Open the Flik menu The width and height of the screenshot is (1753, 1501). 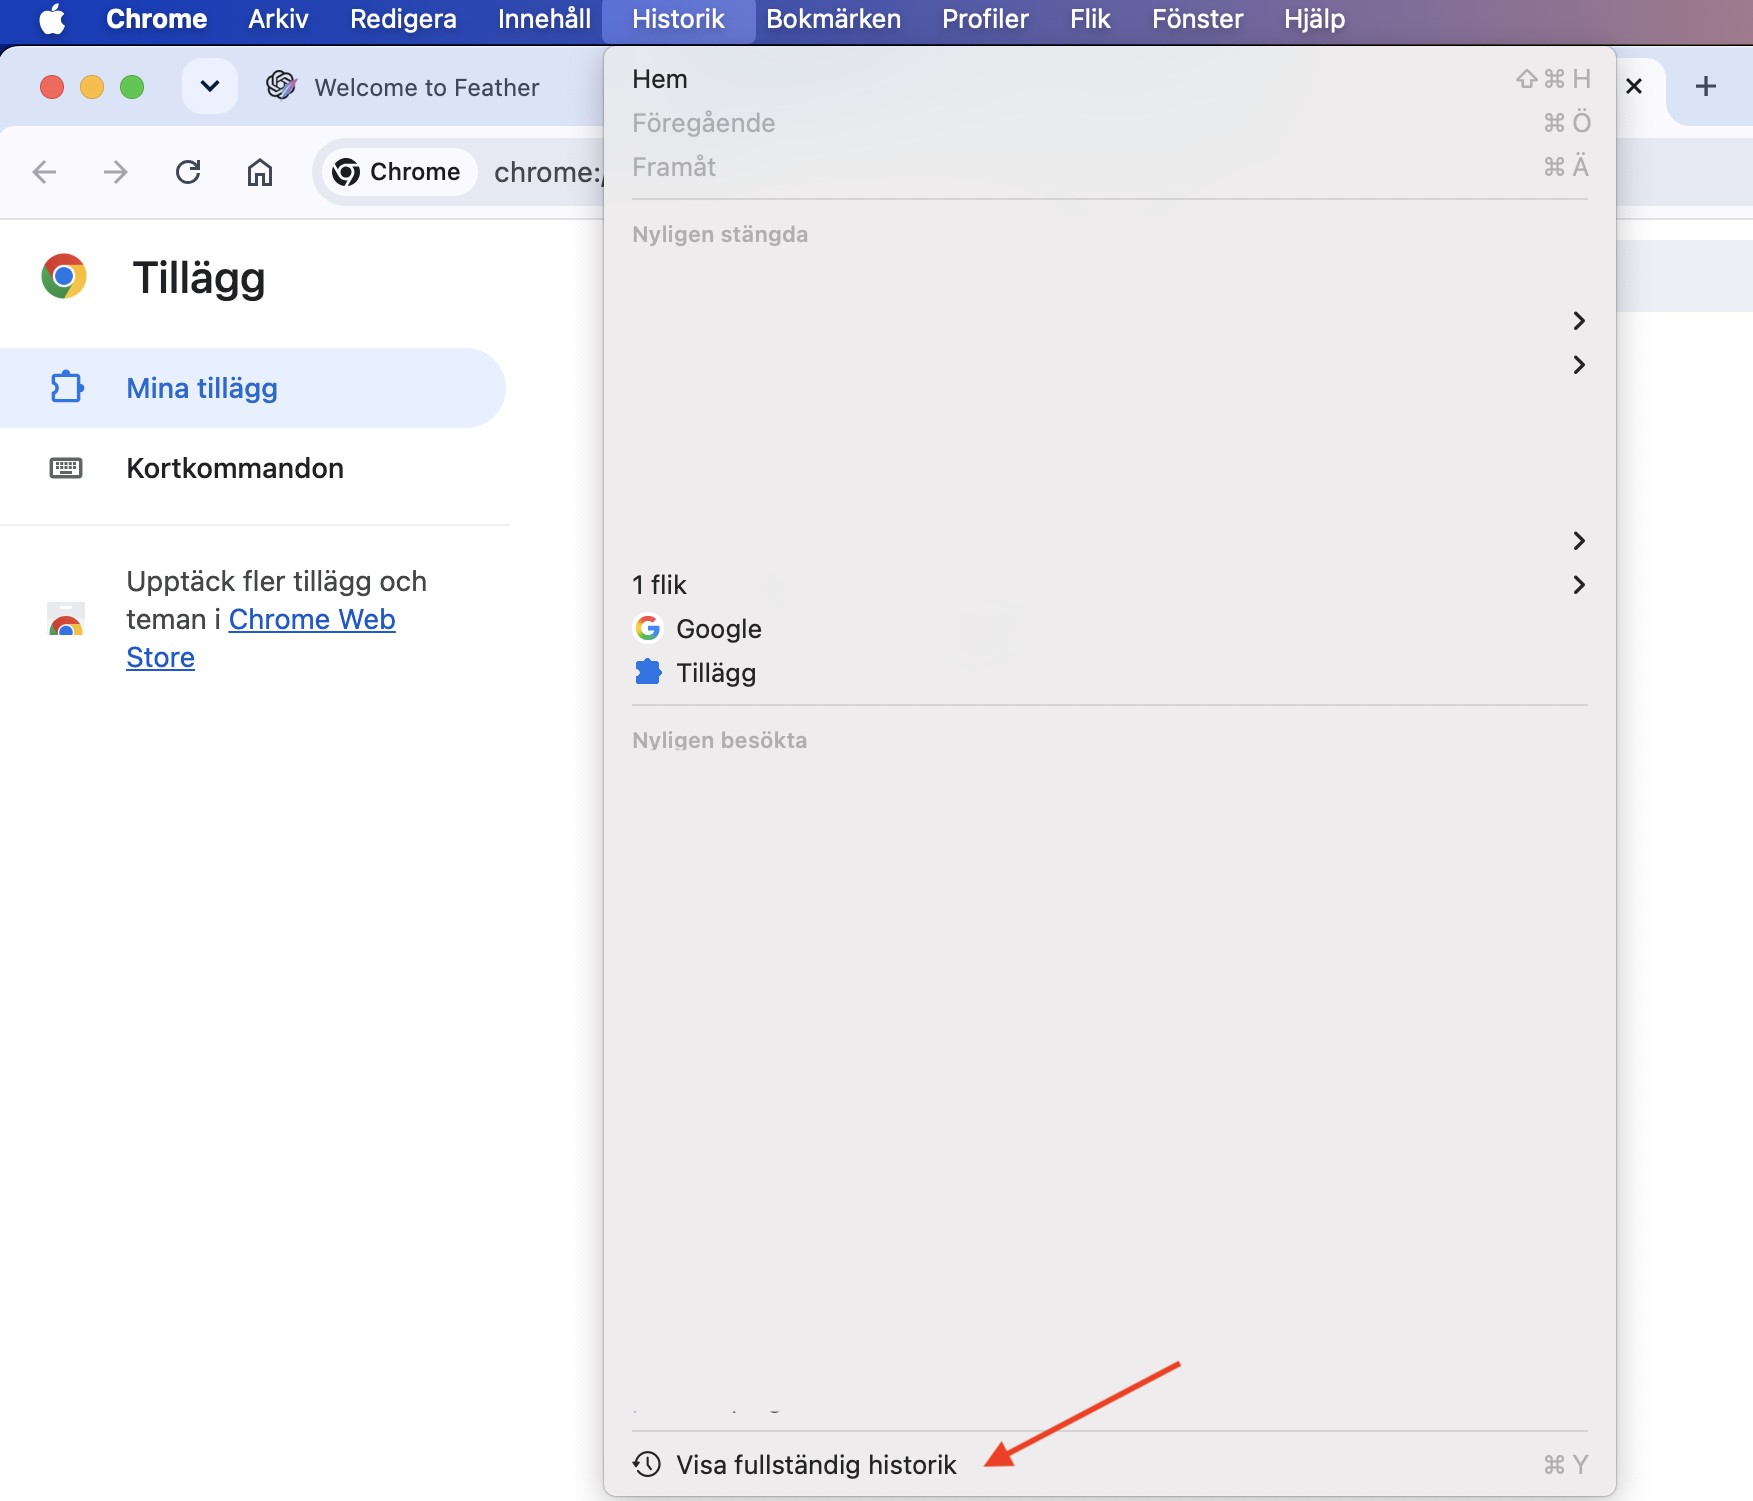[x=1090, y=19]
